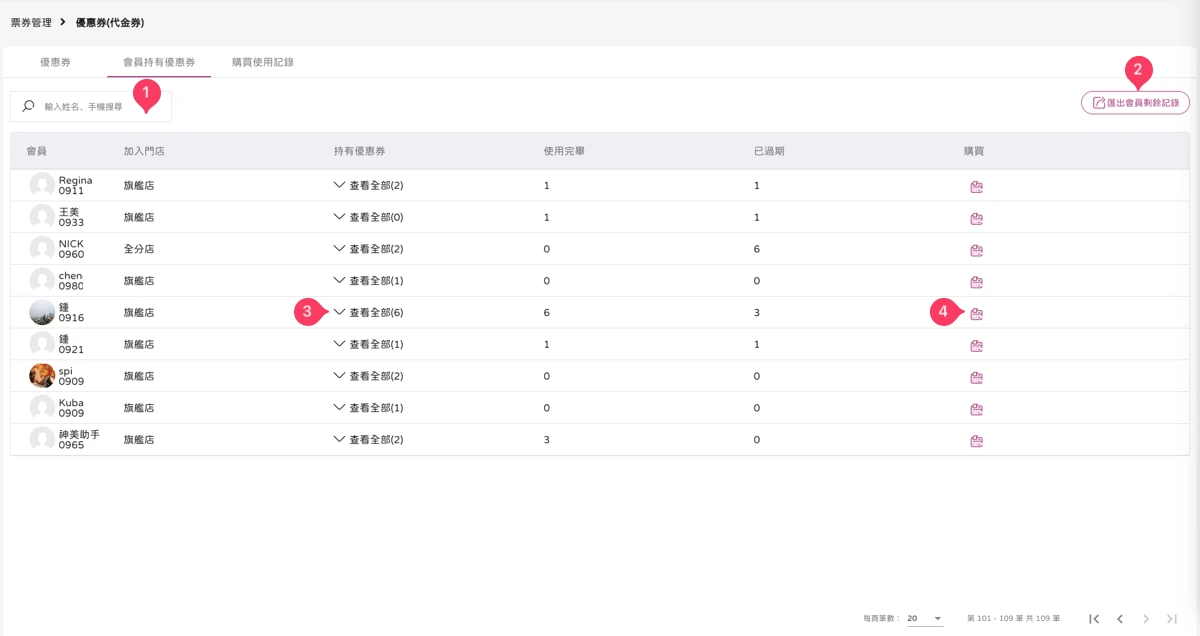Screen dimensions: 1200x636
Task: Click purchase icon for 神美助手 row
Action: pyautogui.click(x=977, y=441)
